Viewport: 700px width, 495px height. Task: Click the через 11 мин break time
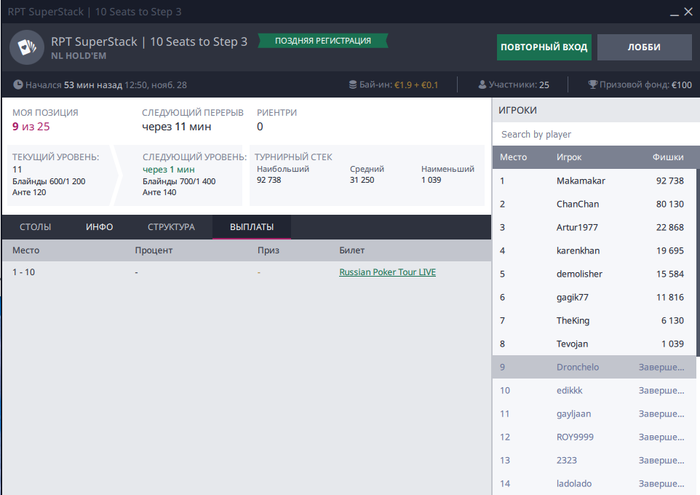tap(176, 127)
